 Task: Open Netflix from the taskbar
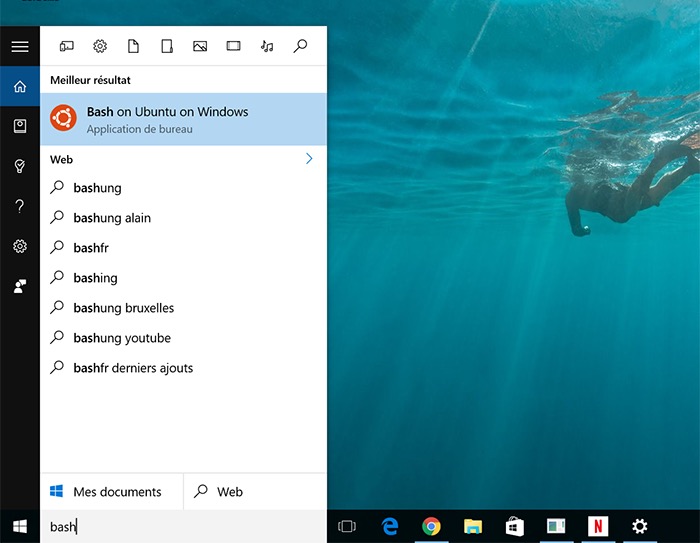point(597,526)
